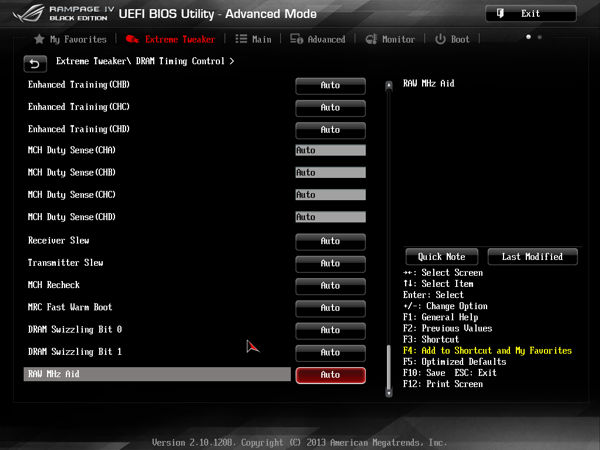Click the Quick Note button
600x450 pixels.
[x=442, y=257]
